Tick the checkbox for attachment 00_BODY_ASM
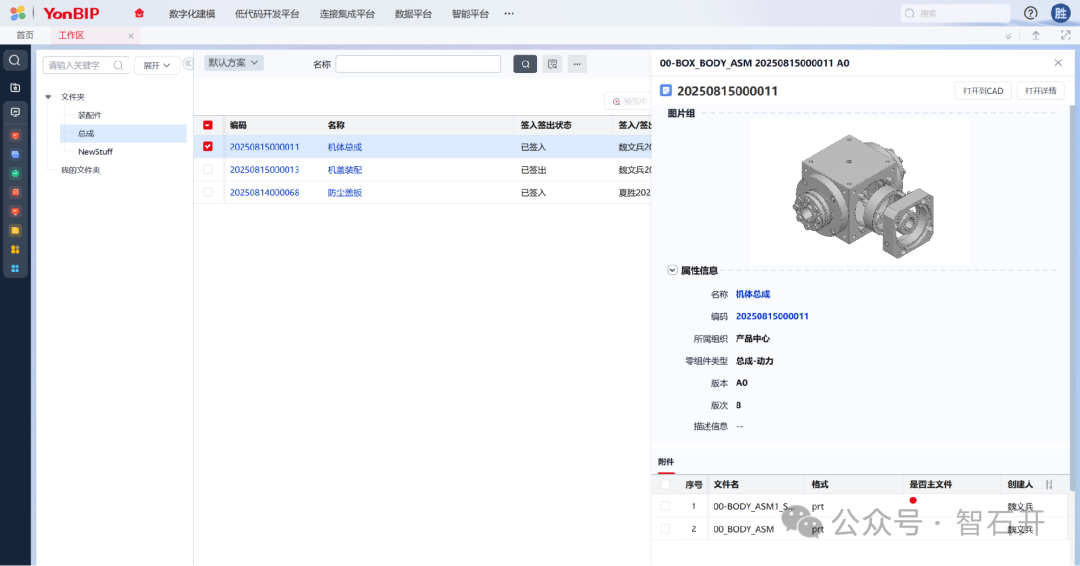The image size is (1080, 566). point(665,529)
